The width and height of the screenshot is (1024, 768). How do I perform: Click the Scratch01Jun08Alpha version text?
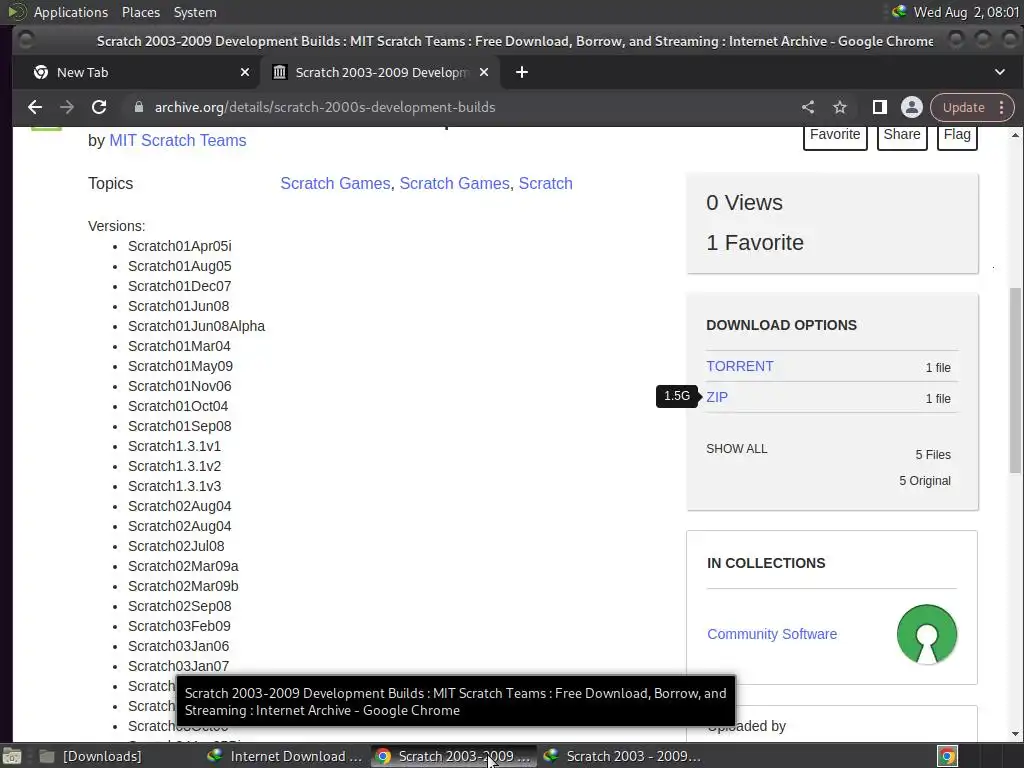(197, 326)
